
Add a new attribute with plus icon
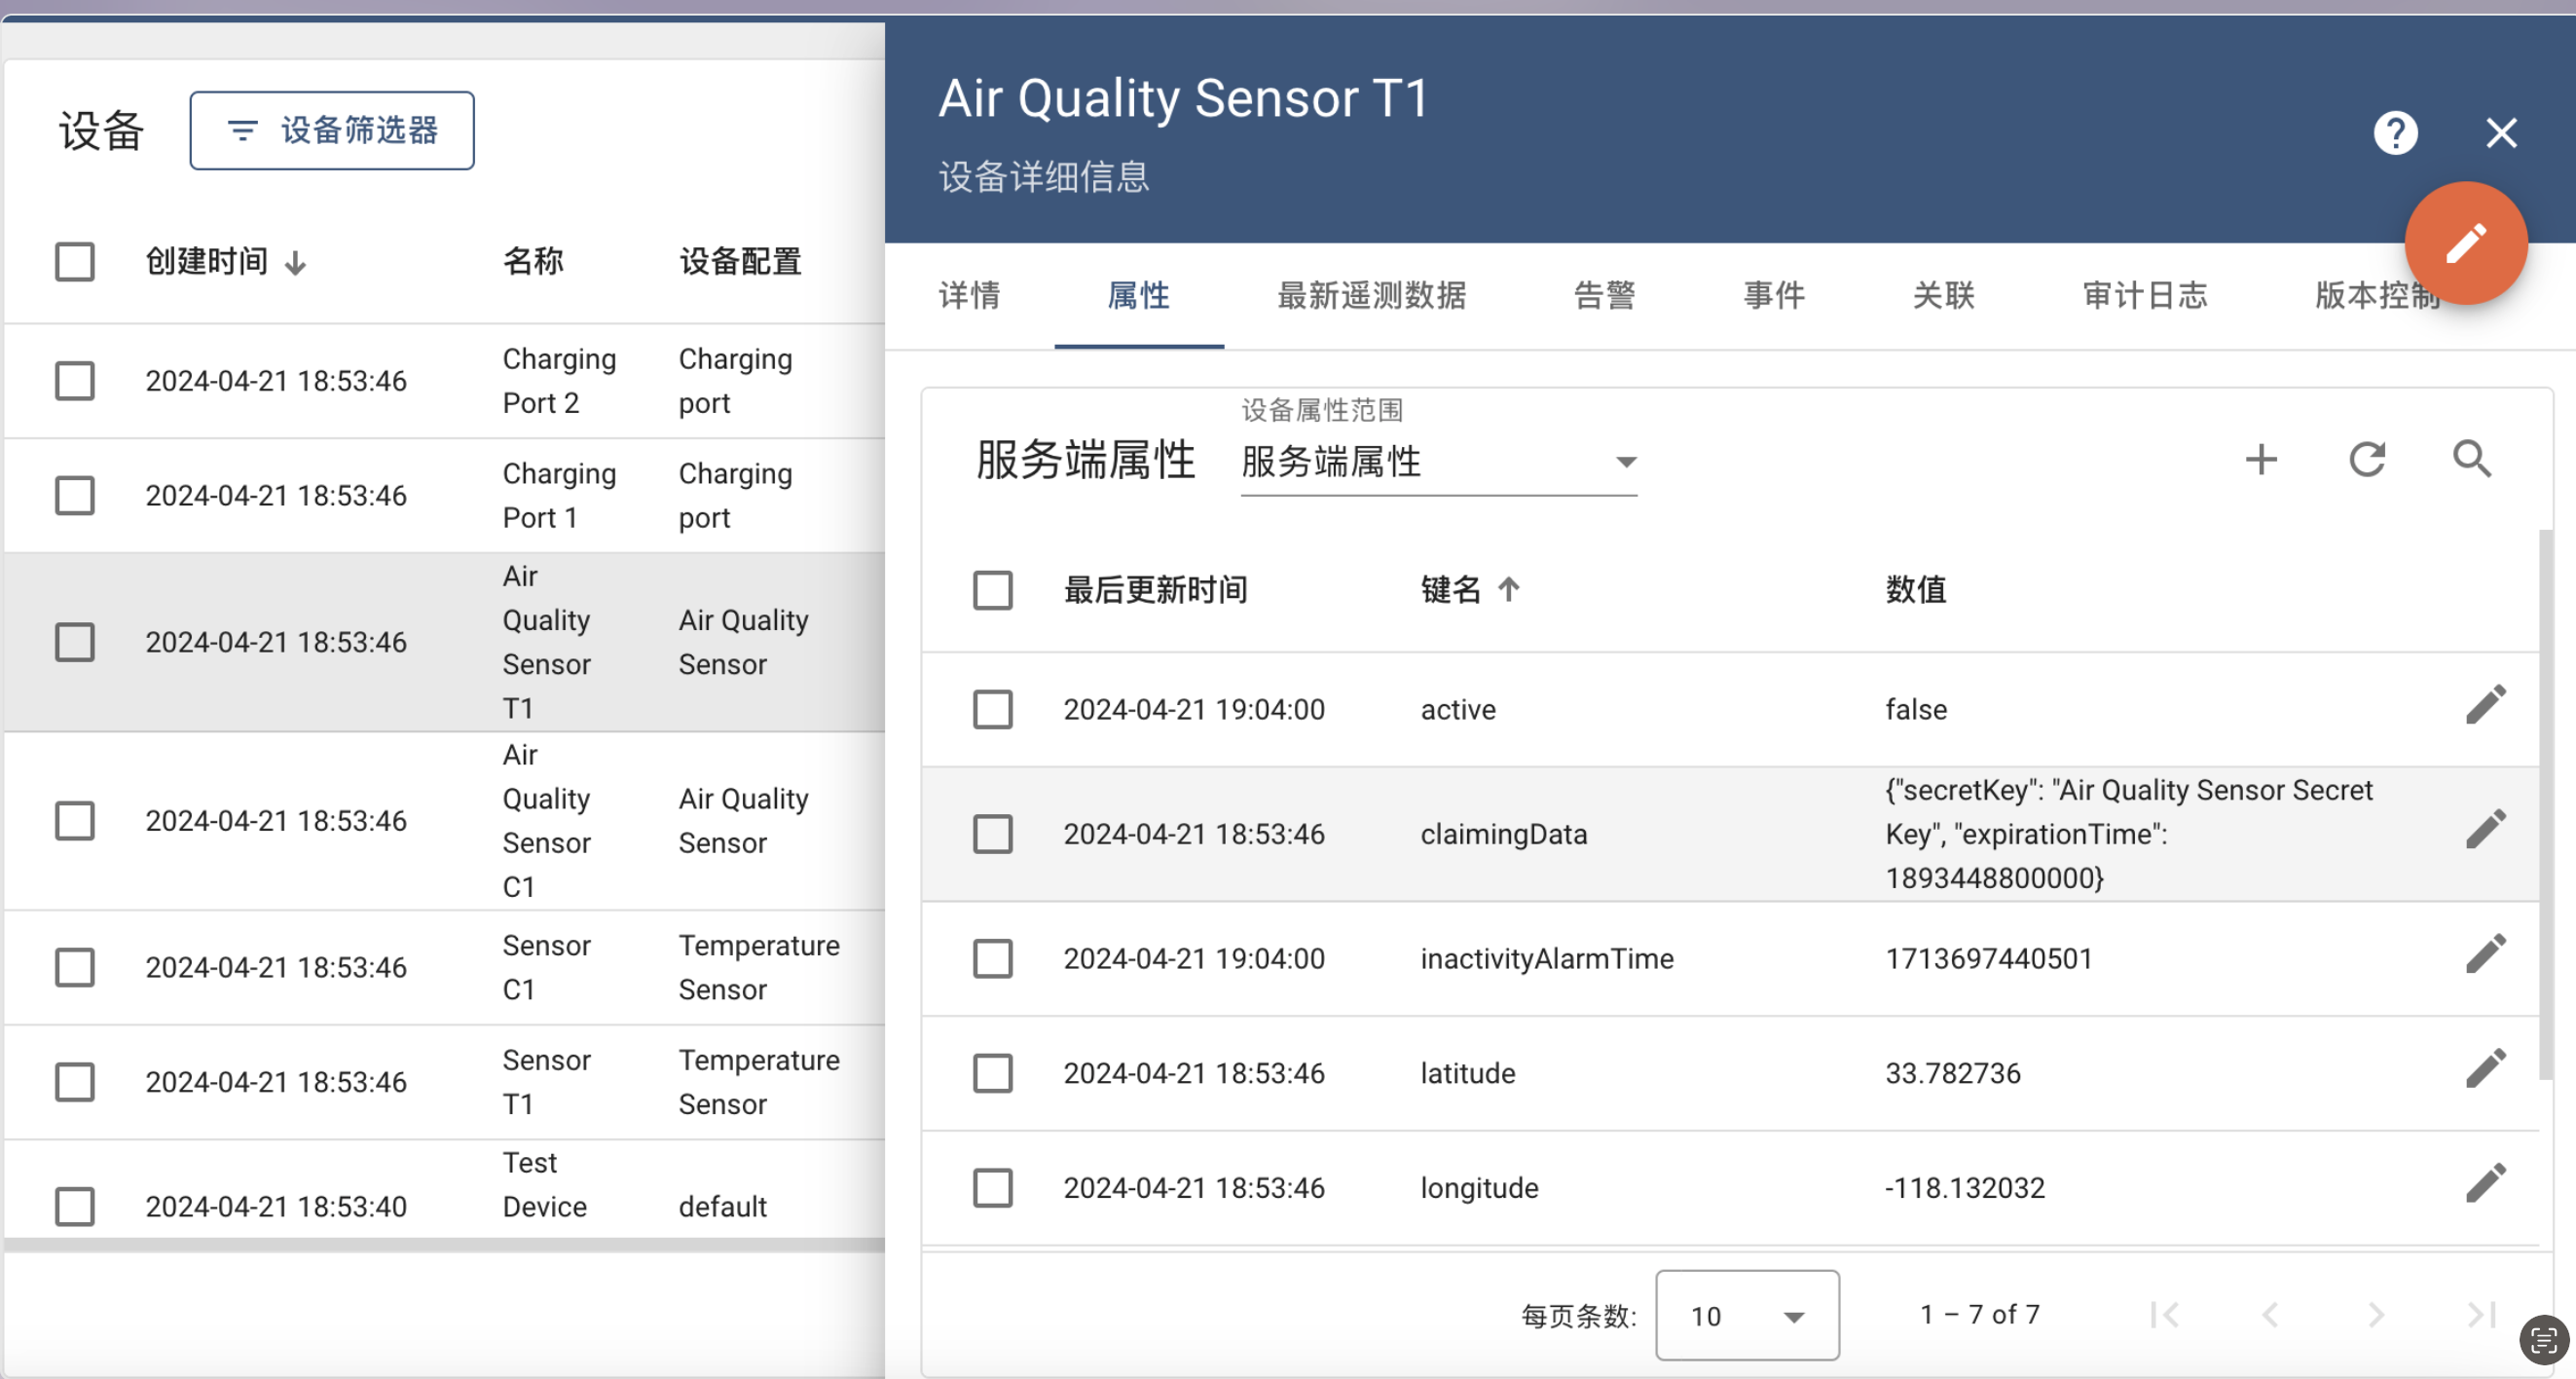tap(2261, 460)
